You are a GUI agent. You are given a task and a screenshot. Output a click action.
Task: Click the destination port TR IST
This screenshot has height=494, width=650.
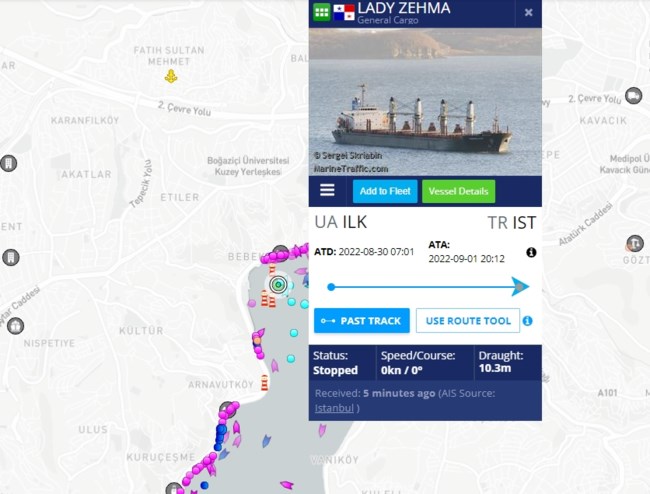pos(512,222)
